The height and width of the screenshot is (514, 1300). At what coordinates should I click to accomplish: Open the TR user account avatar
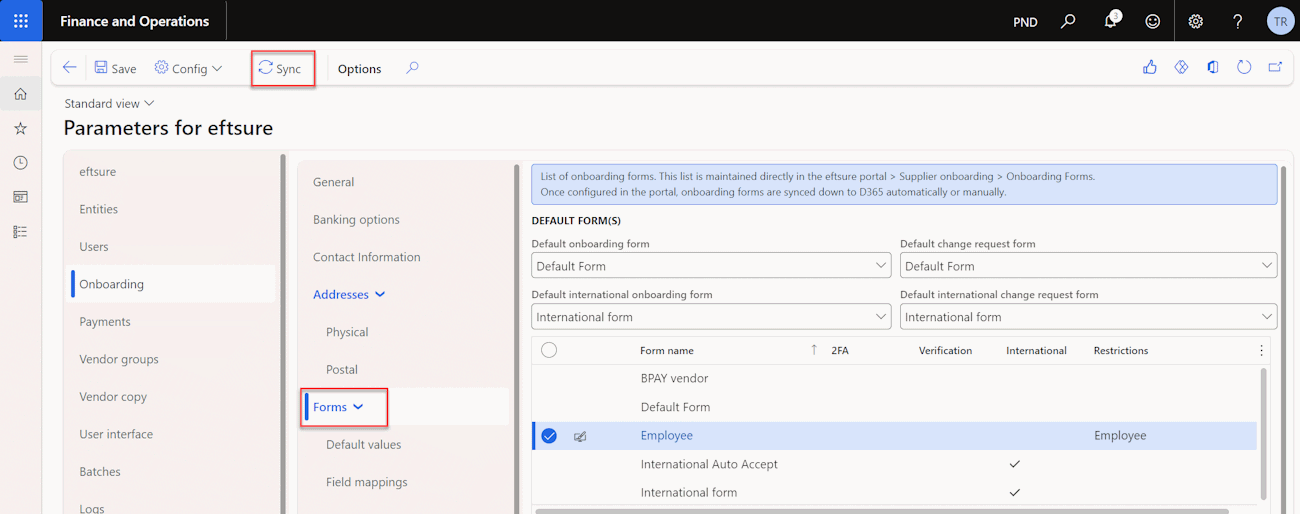pos(1280,21)
